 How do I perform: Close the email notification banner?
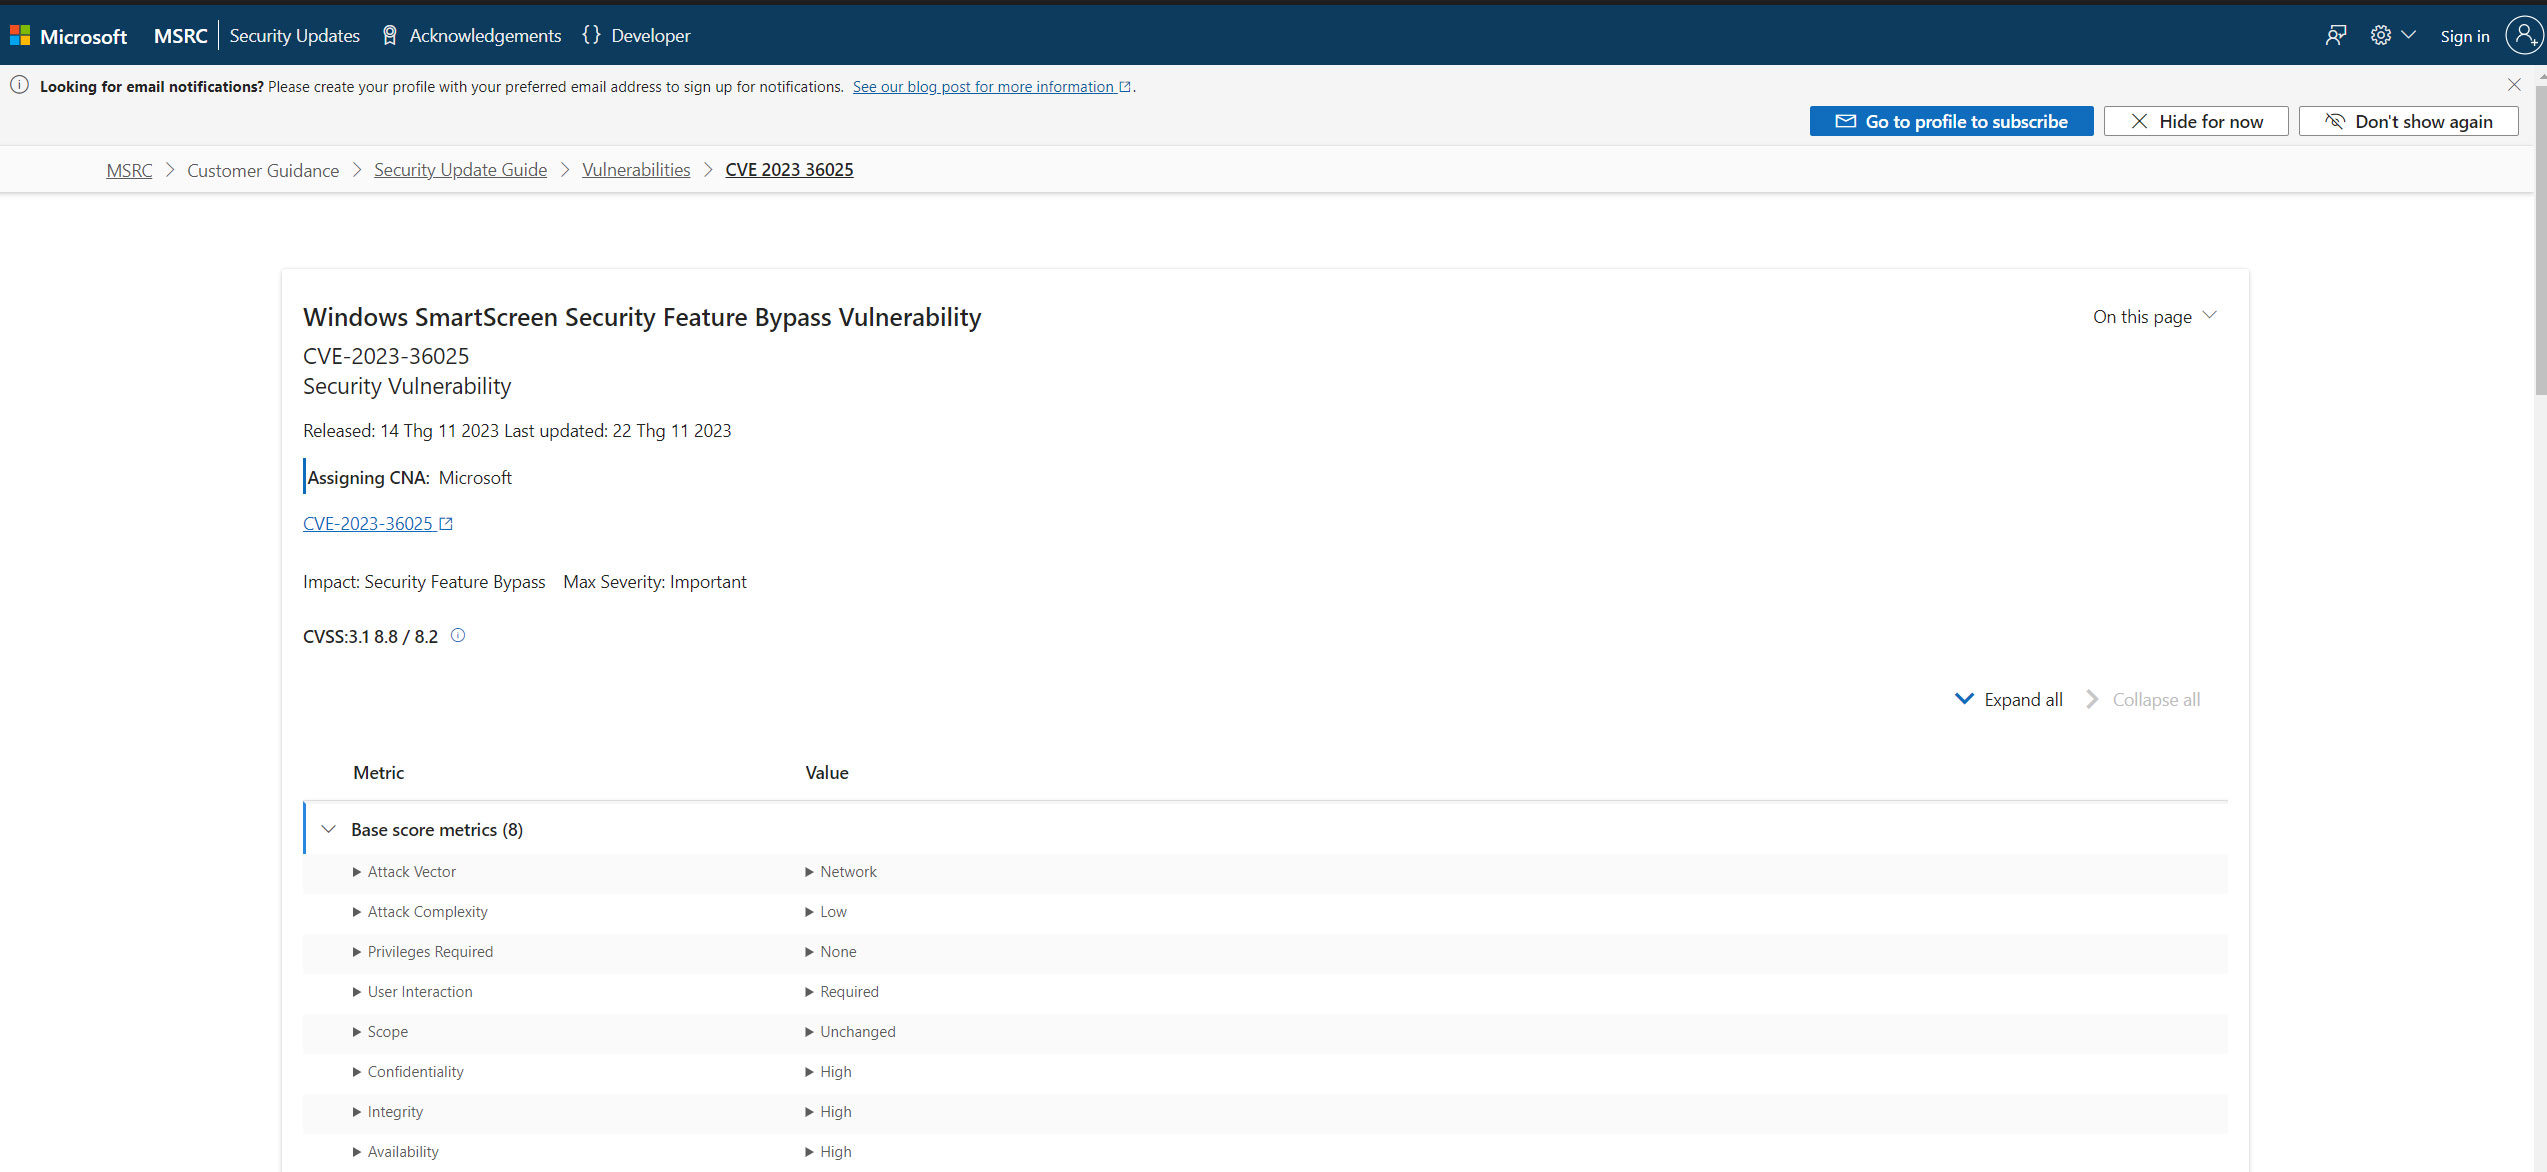pyautogui.click(x=2514, y=85)
